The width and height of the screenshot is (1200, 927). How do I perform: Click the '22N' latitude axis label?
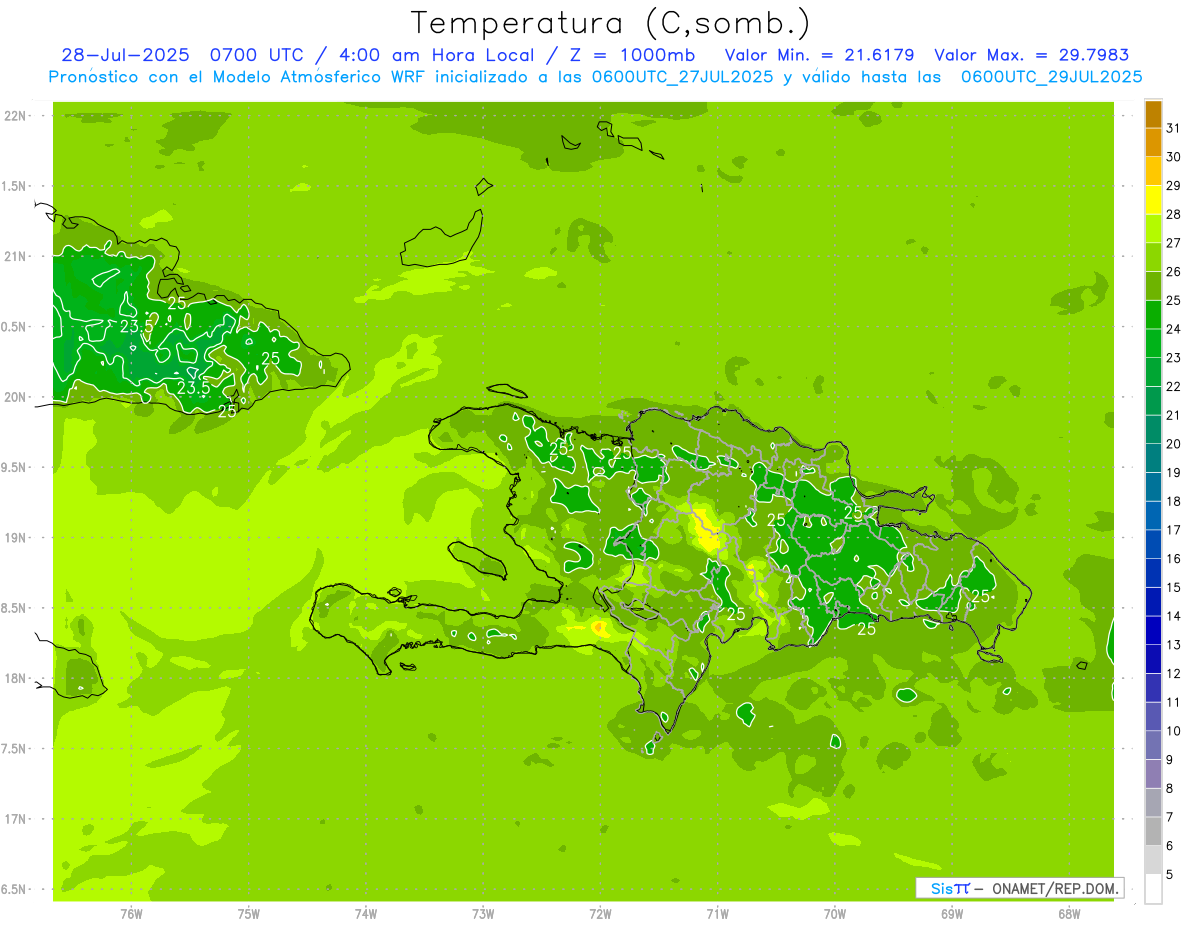(x=16, y=116)
